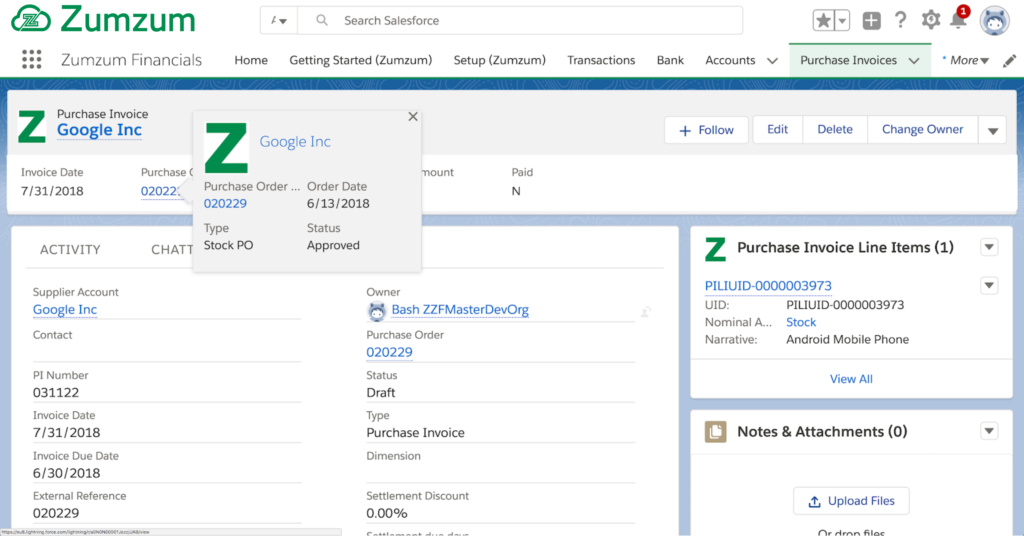Open the search scope dropdown
This screenshot has width=1024, height=538.
pos(279,20)
